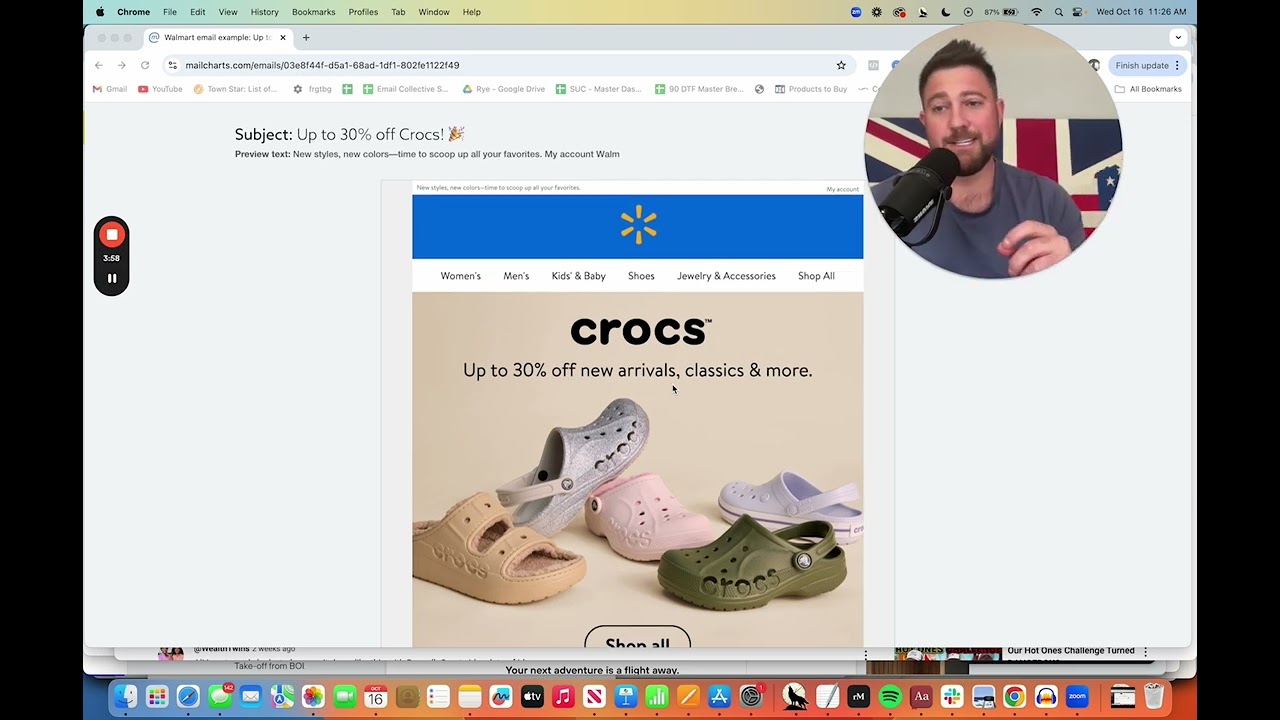Open Photos from the dock

(x=313, y=697)
